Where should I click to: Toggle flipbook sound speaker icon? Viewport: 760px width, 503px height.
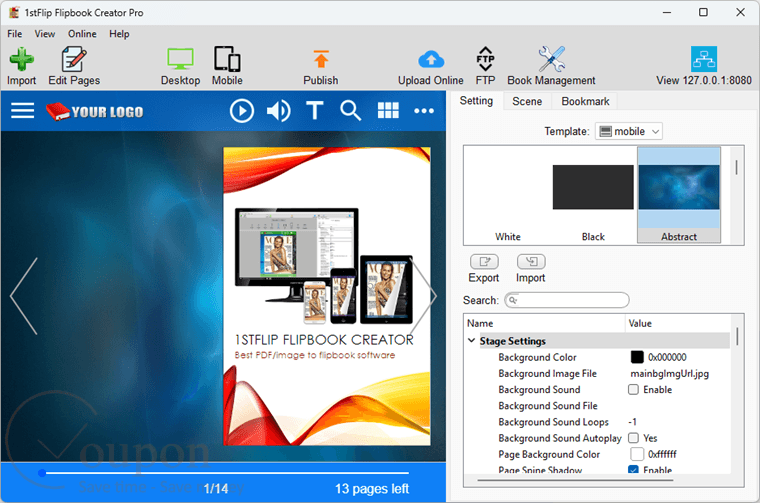[279, 111]
